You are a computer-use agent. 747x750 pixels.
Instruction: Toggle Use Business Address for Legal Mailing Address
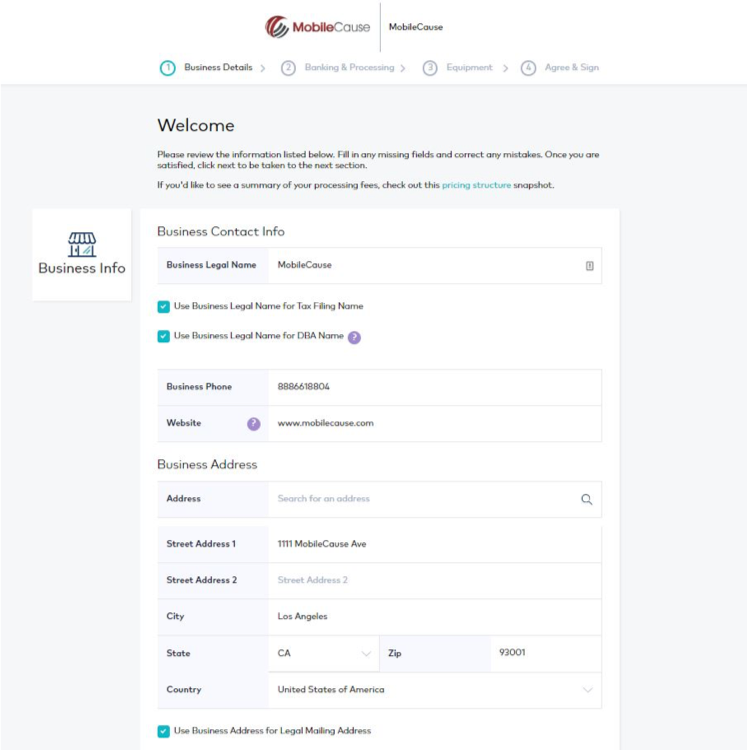click(x=164, y=731)
